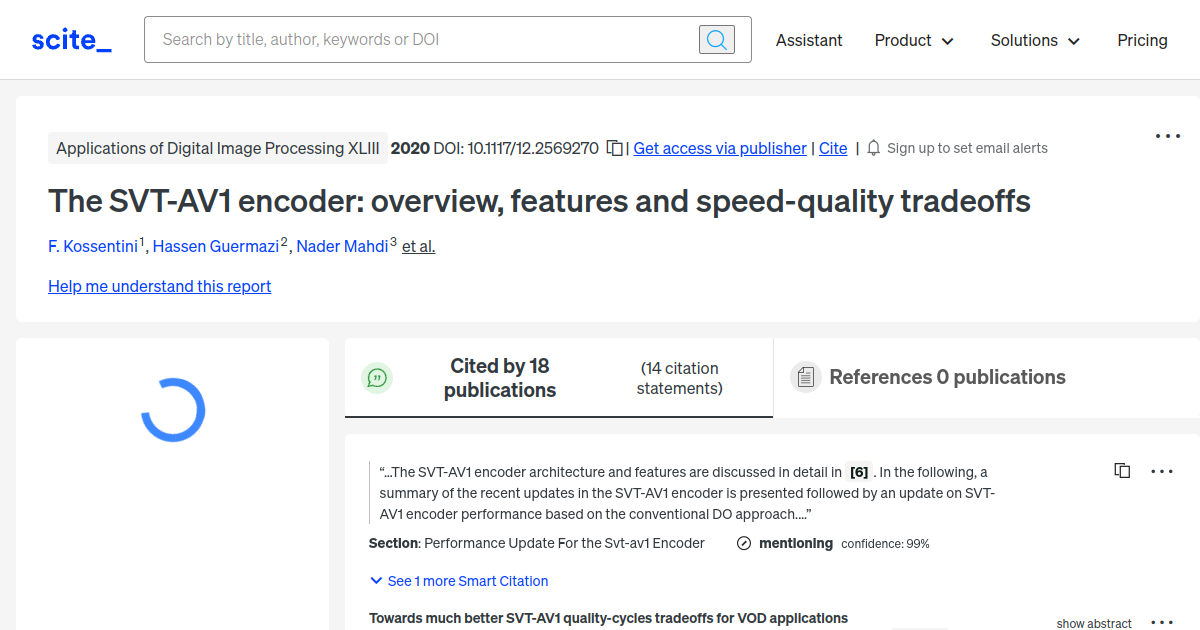
Task: Click the scite_ logo
Action: coord(70,39)
